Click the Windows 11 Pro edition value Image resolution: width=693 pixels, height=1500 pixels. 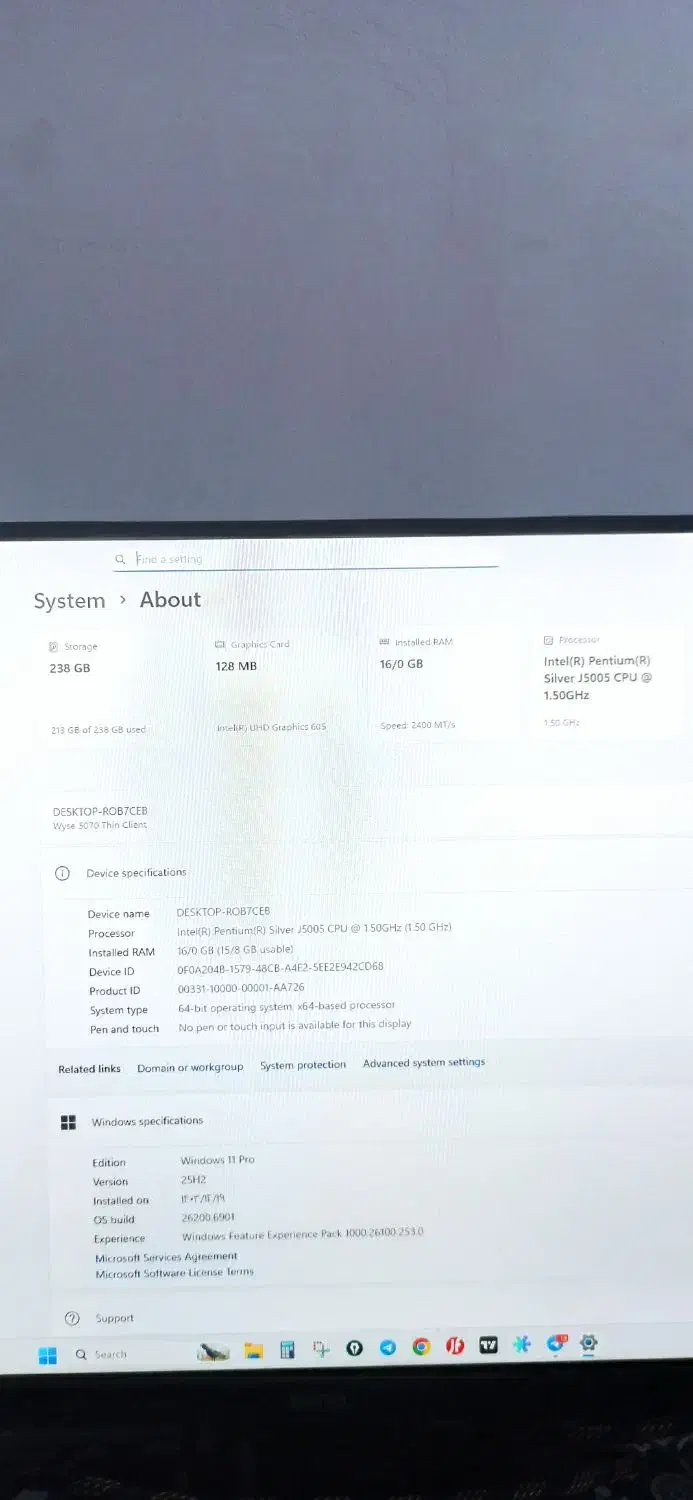(x=217, y=1160)
